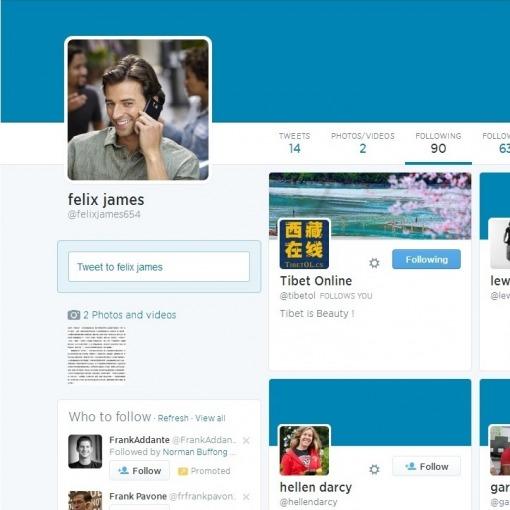Open Tibet Online avatar logo
Image resolution: width=510 pixels, height=510 pixels.
(x=304, y=244)
